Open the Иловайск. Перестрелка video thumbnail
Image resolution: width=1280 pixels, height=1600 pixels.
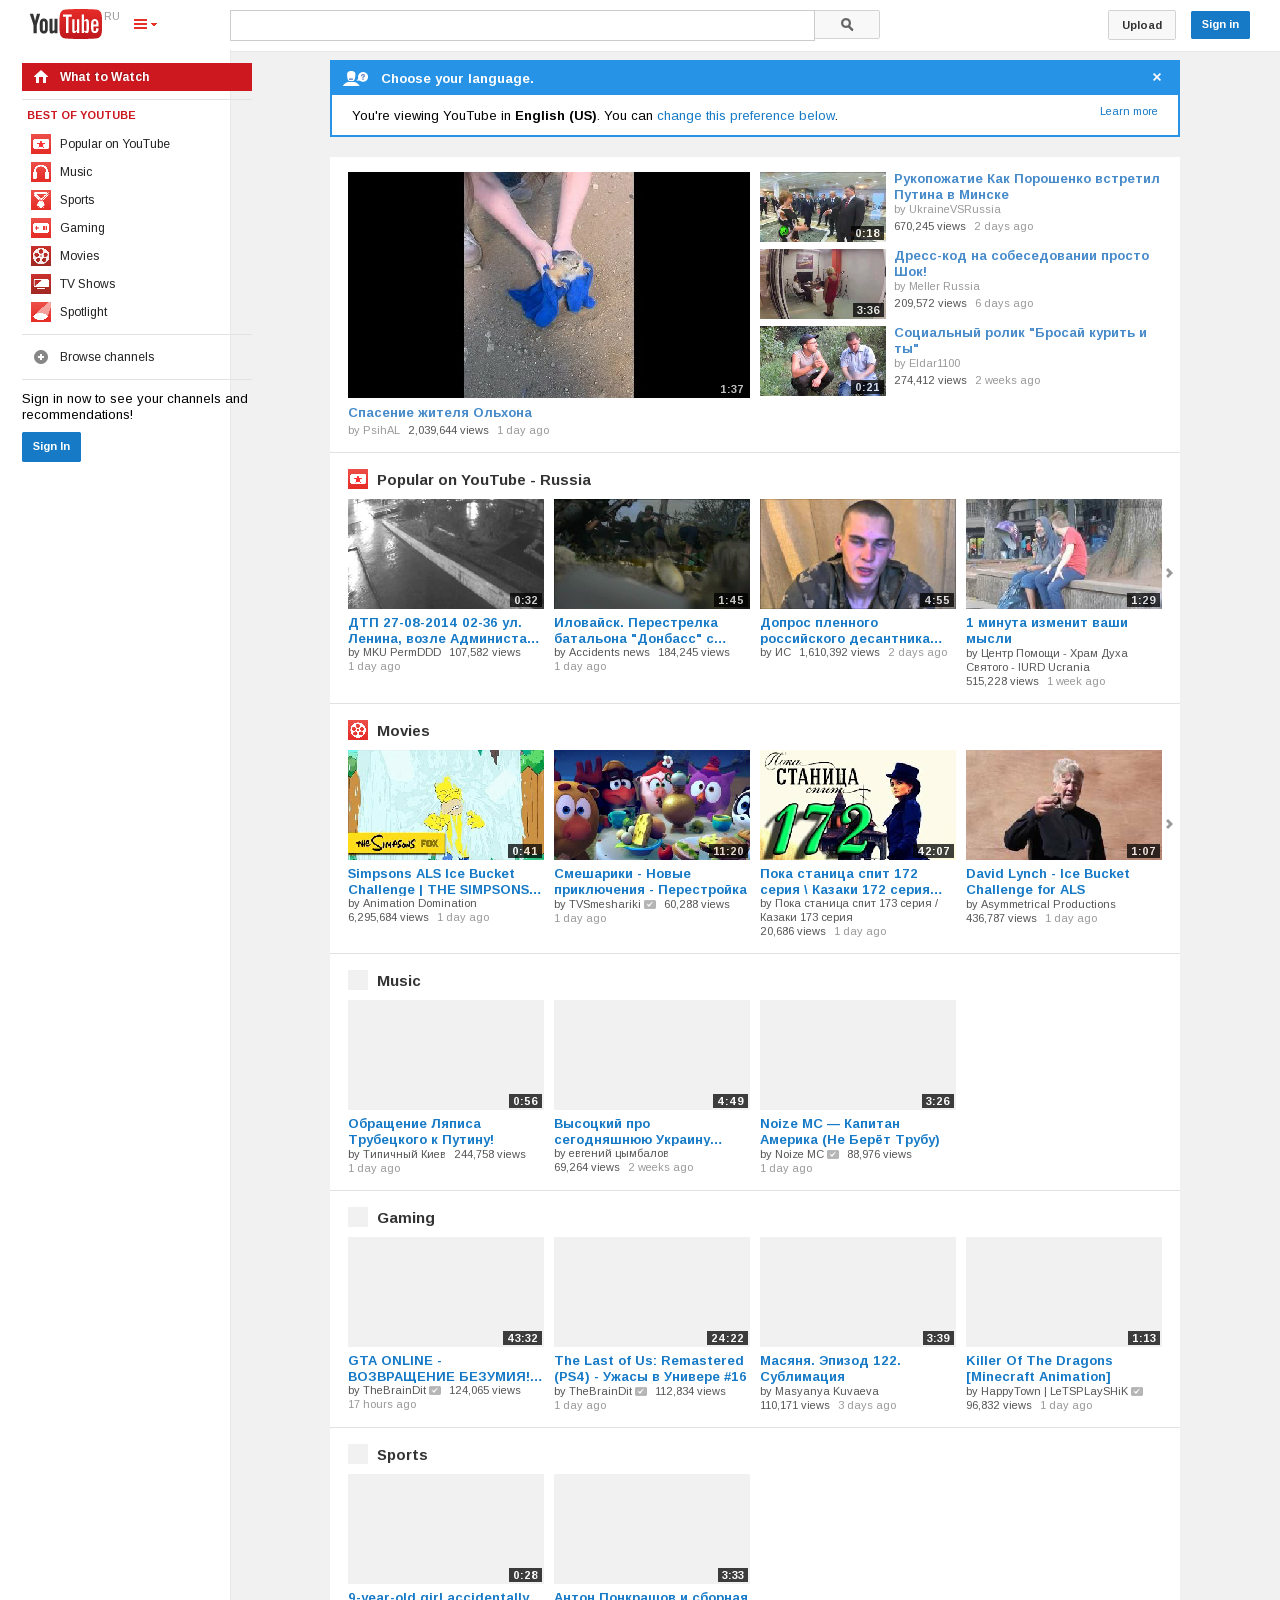(x=652, y=554)
